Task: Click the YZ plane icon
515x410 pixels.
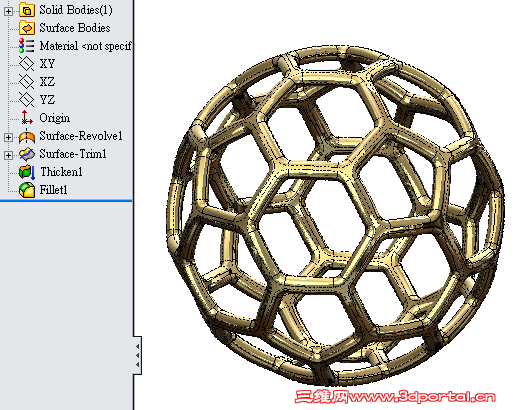Action: tap(27, 100)
